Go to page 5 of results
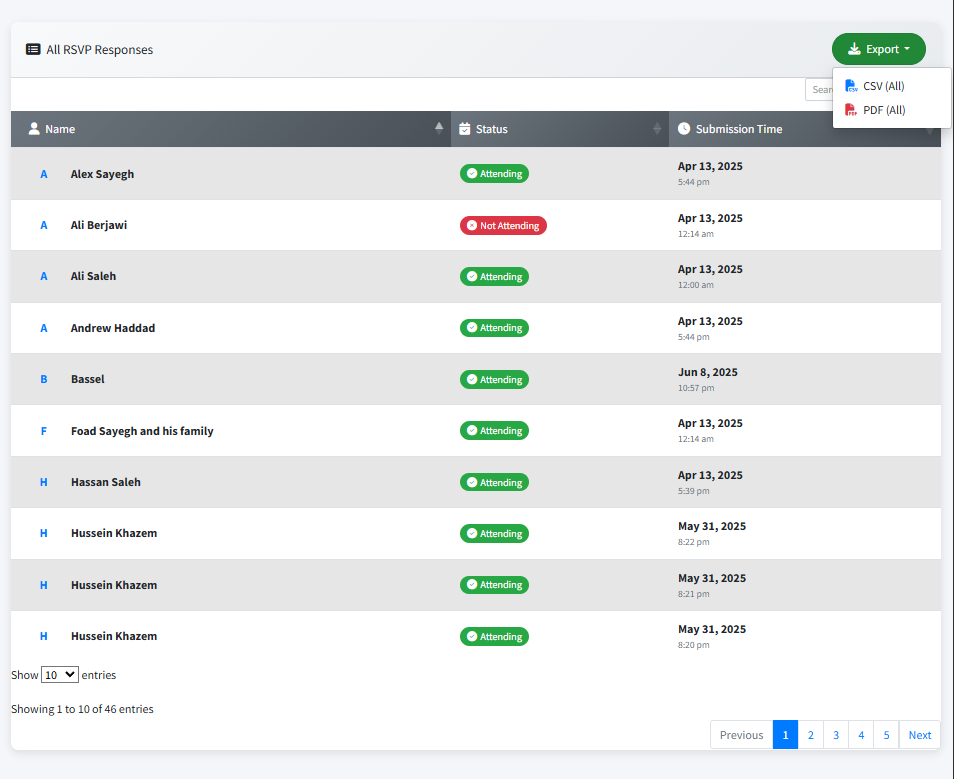954x779 pixels. [x=886, y=735]
